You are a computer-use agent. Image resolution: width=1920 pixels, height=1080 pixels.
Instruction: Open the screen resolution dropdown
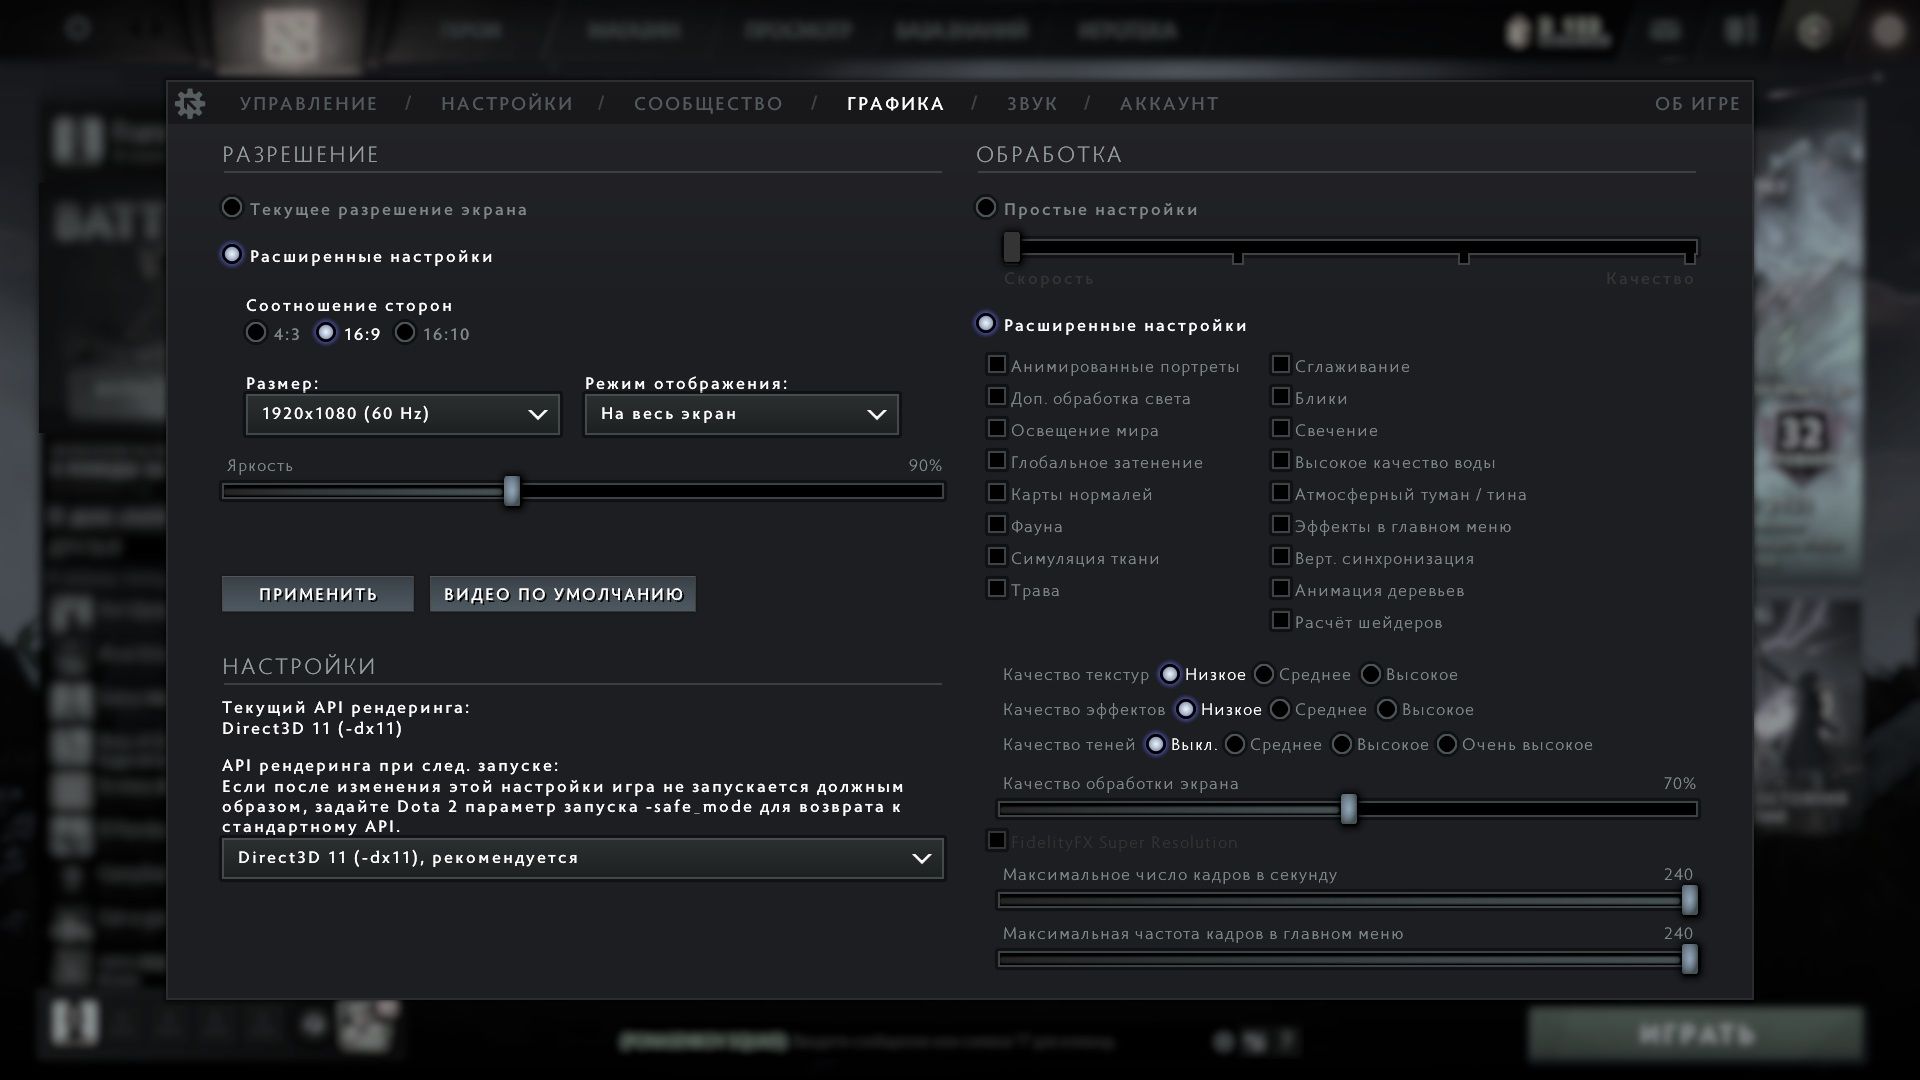click(x=402, y=413)
